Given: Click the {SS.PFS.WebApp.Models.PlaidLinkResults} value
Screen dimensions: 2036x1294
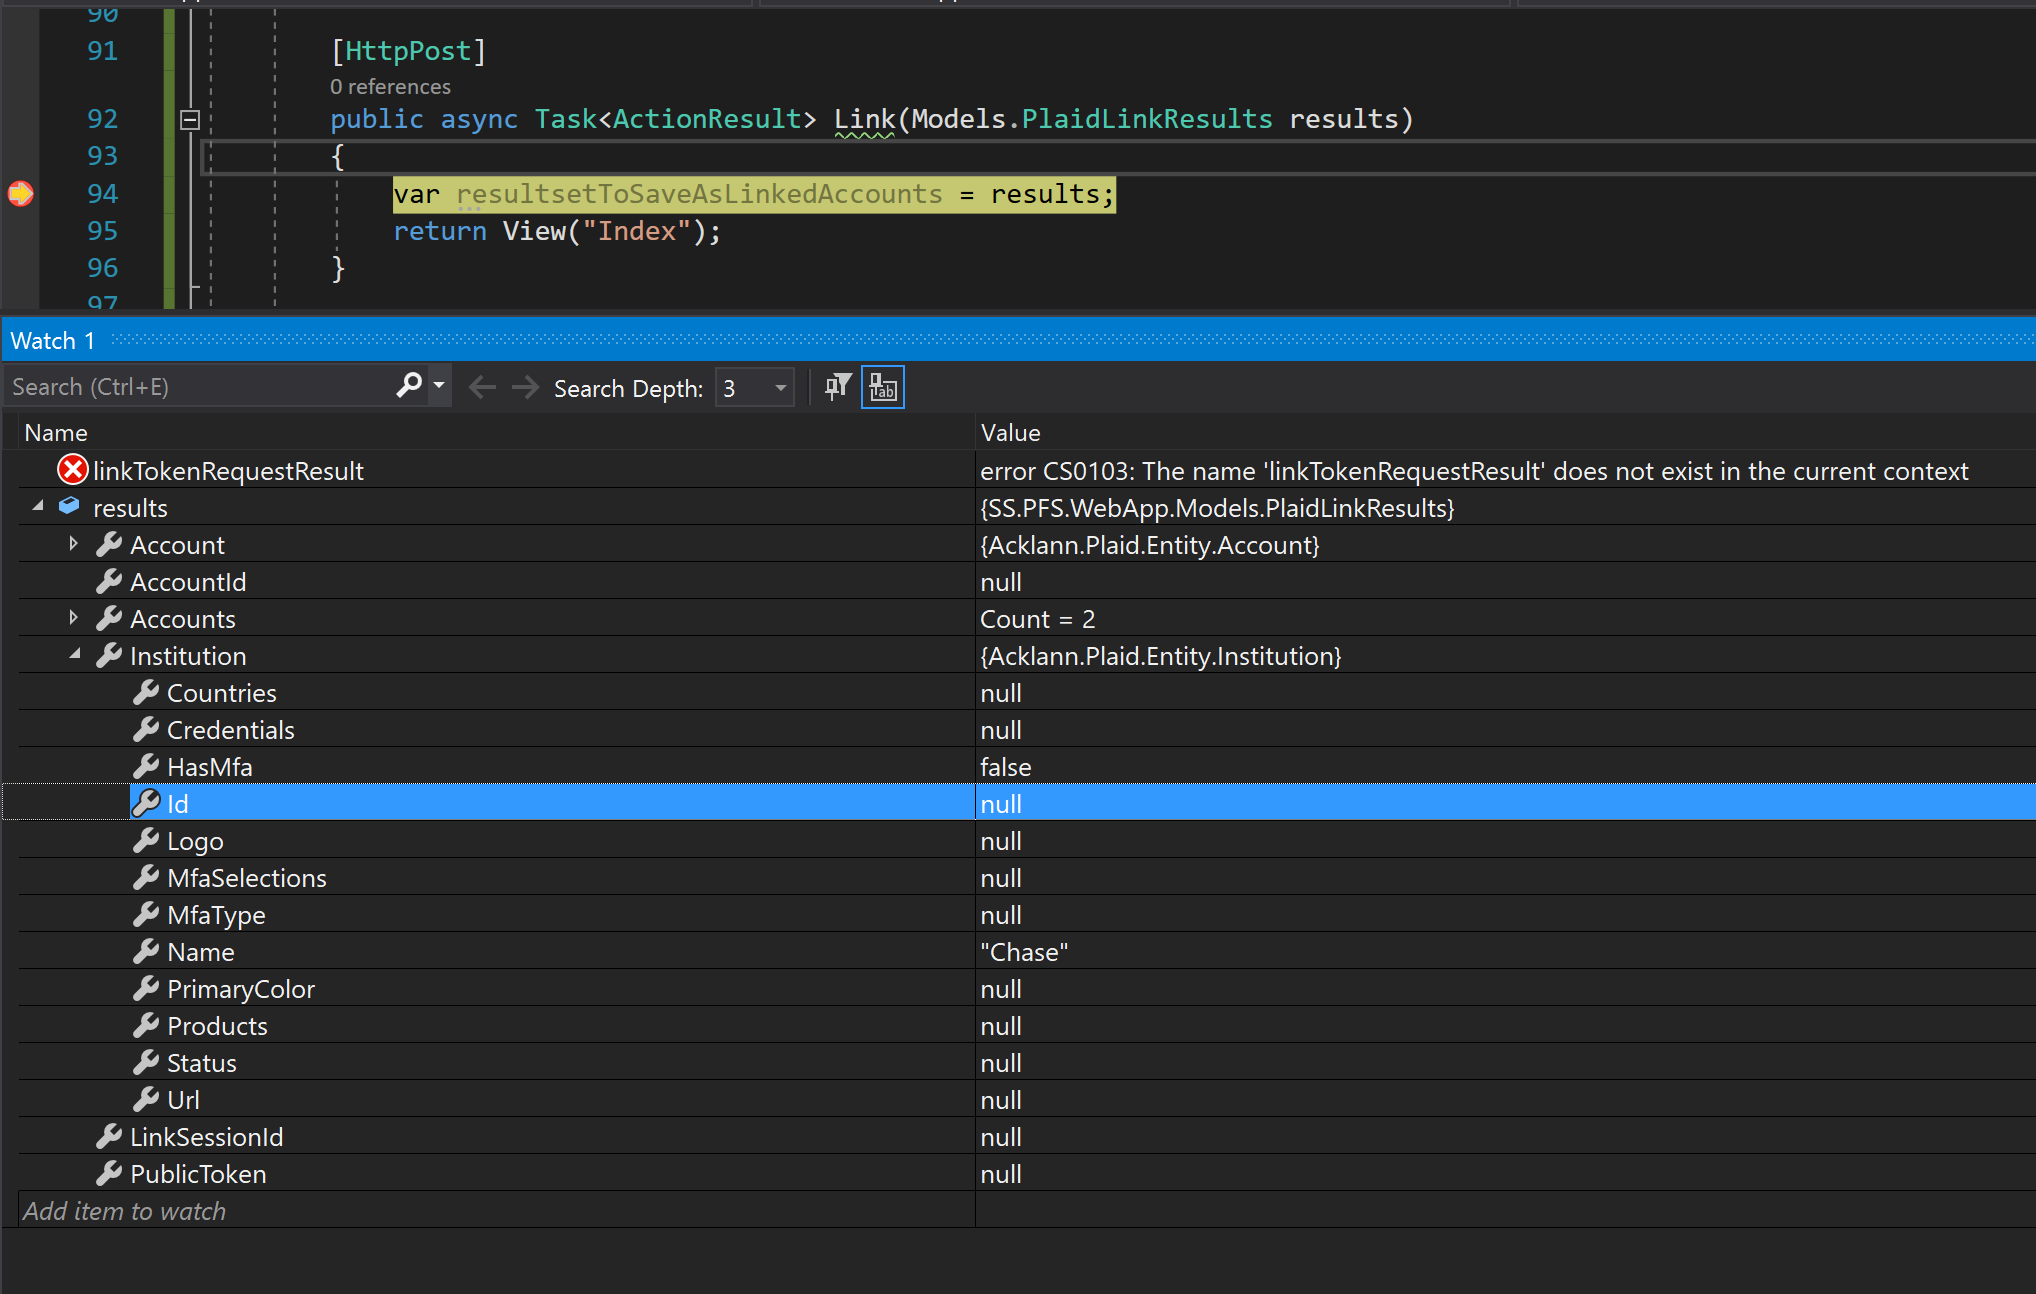Looking at the screenshot, I should click(1217, 507).
